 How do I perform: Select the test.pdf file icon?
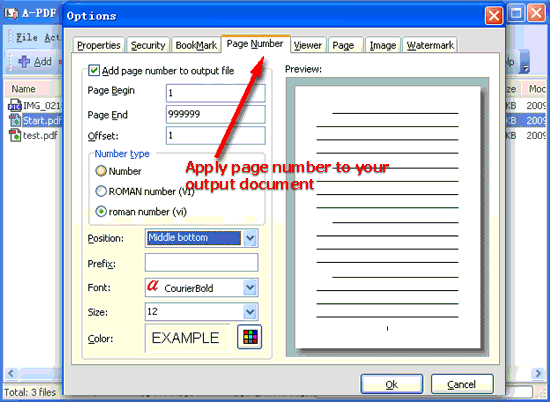[x=15, y=135]
